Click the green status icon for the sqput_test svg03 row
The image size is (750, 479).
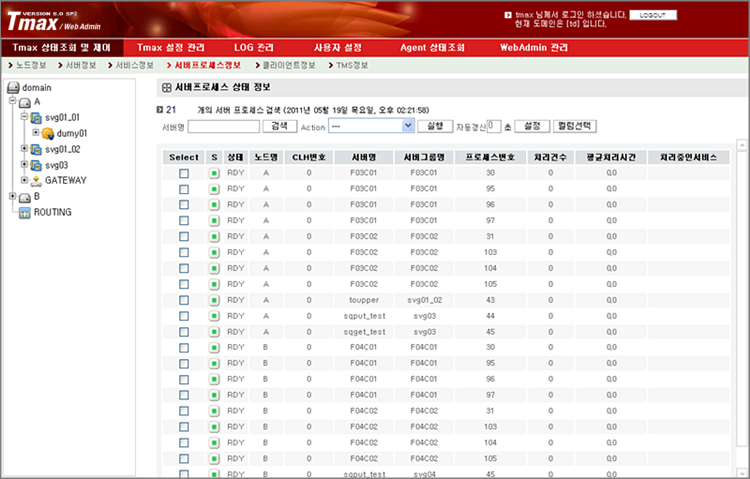click(214, 316)
